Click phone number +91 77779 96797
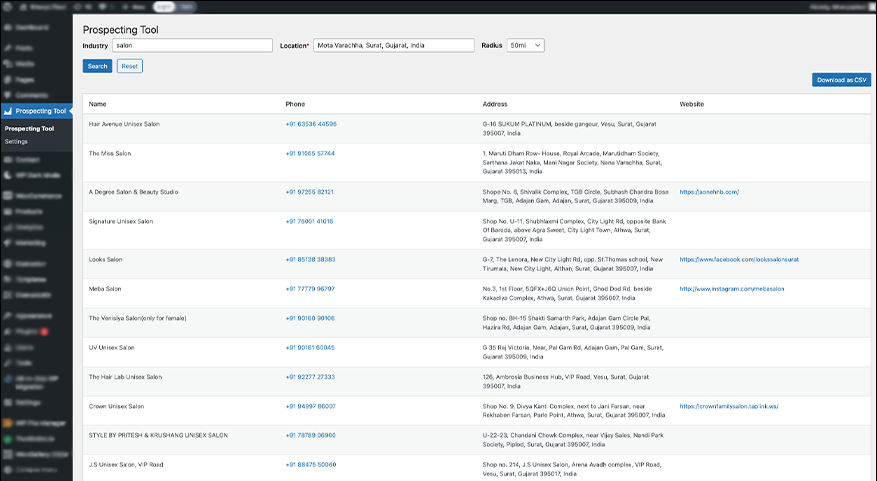 tap(310, 289)
